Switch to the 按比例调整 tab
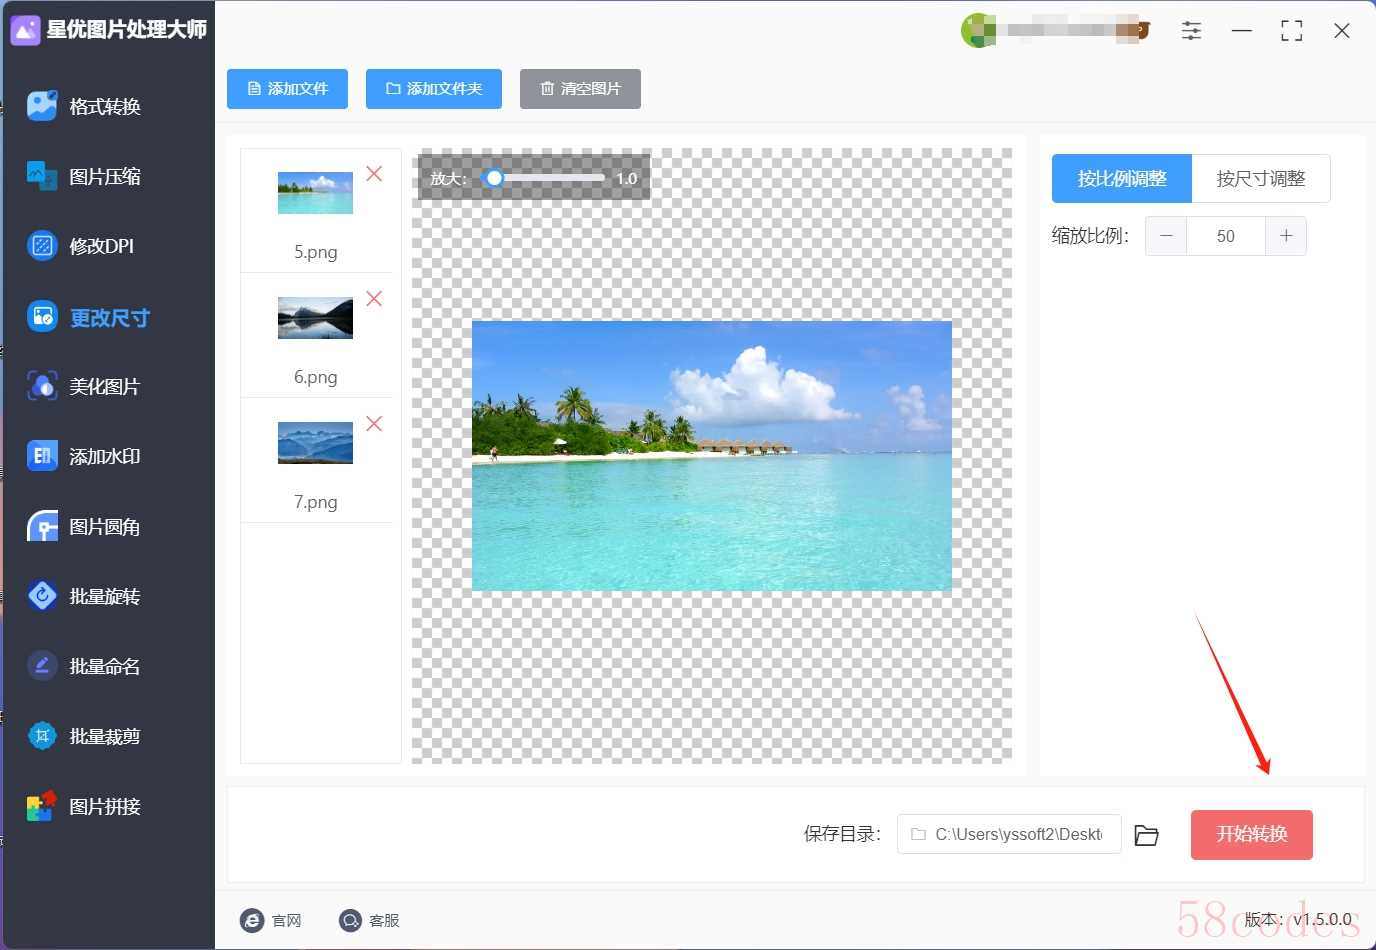This screenshot has width=1376, height=950. (x=1122, y=179)
